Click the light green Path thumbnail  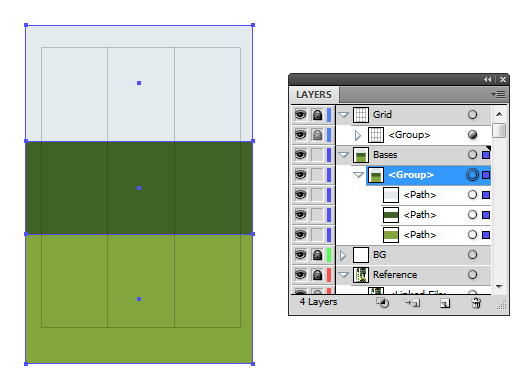[390, 235]
